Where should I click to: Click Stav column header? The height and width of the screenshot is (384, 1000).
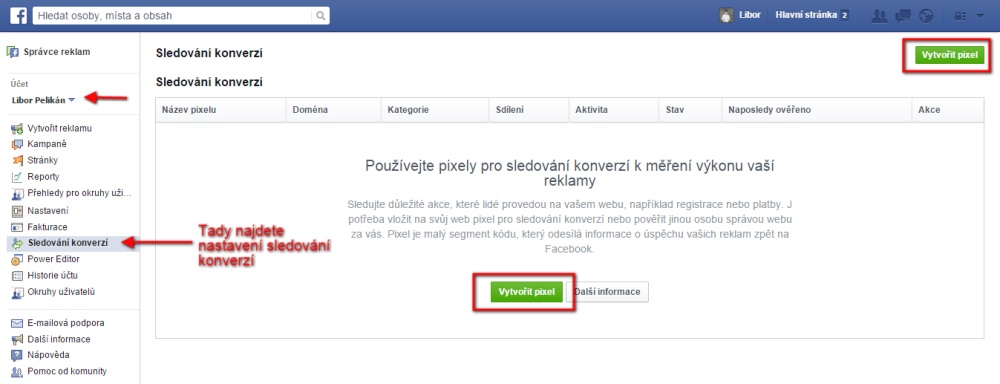click(x=690, y=110)
